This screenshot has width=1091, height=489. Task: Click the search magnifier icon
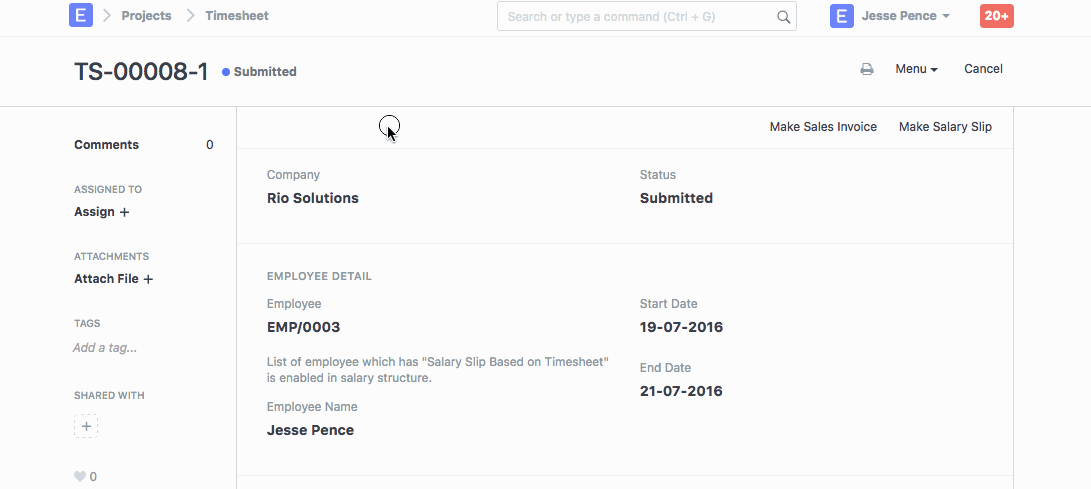point(783,17)
